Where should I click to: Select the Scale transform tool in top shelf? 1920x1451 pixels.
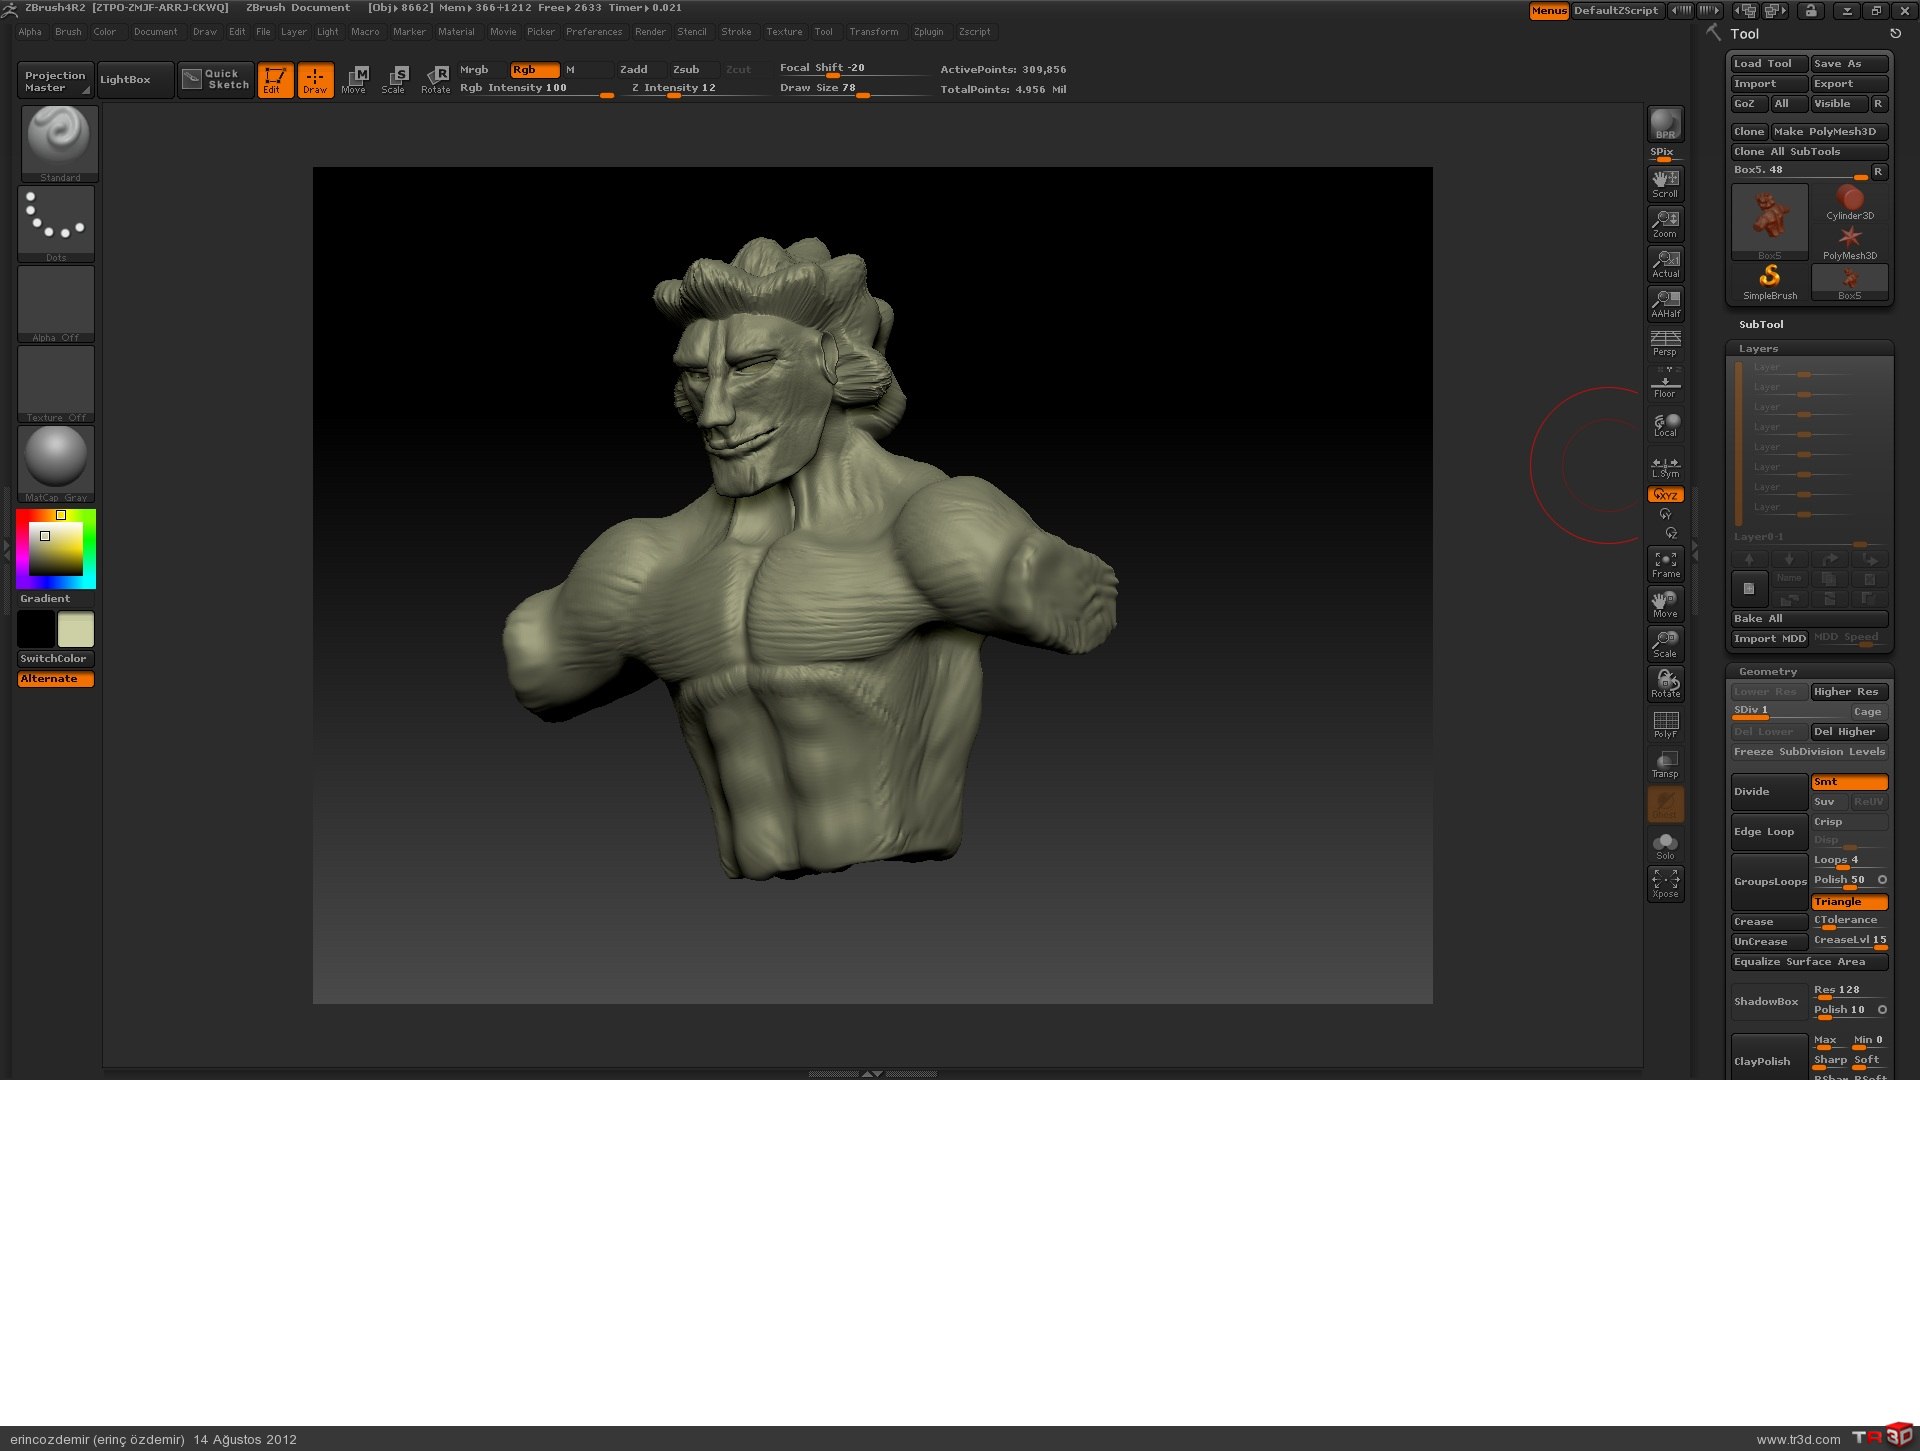(394, 80)
